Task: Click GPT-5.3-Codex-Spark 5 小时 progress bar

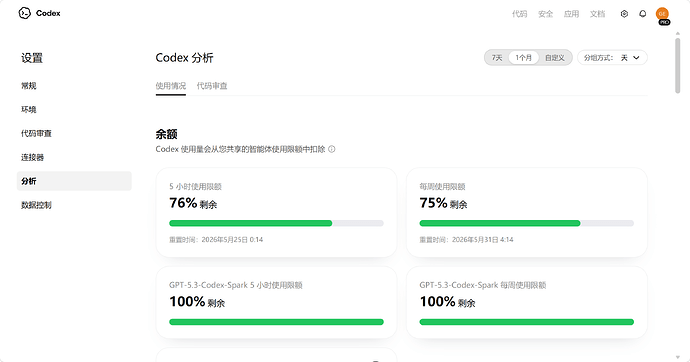Action: tap(276, 322)
